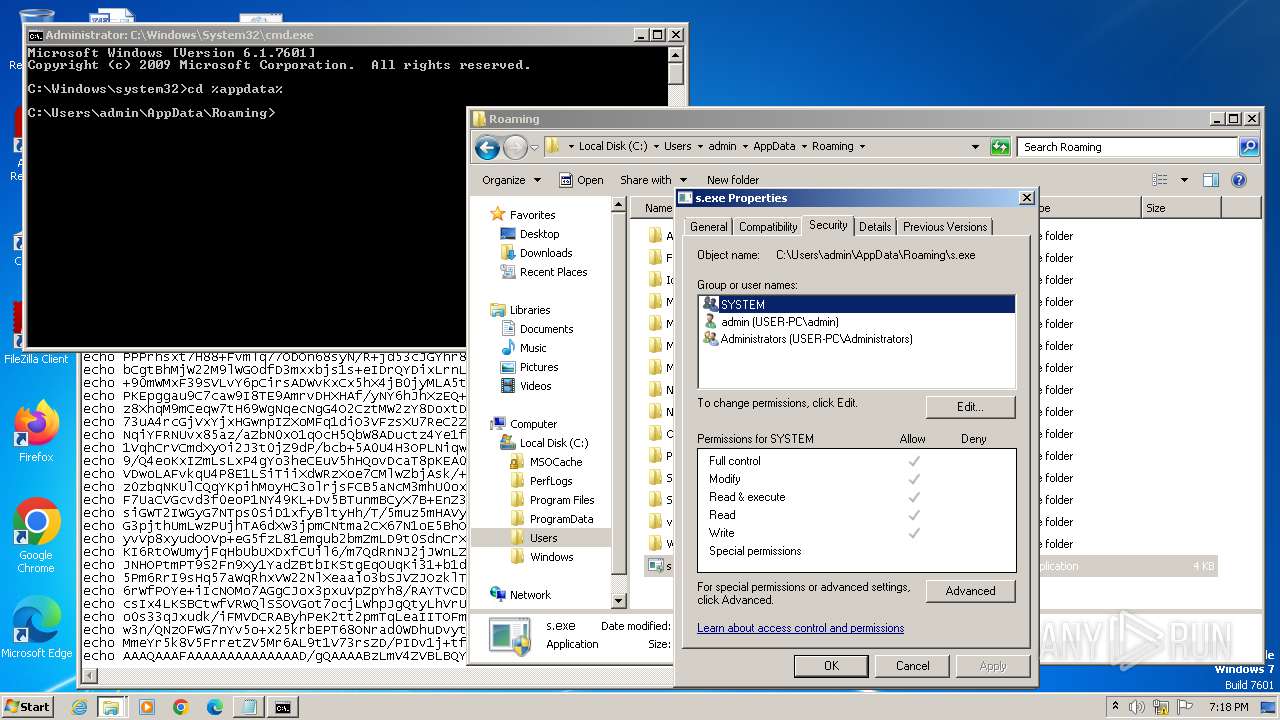
Task: Click the change view icon in Explorer toolbar
Action: [1160, 180]
